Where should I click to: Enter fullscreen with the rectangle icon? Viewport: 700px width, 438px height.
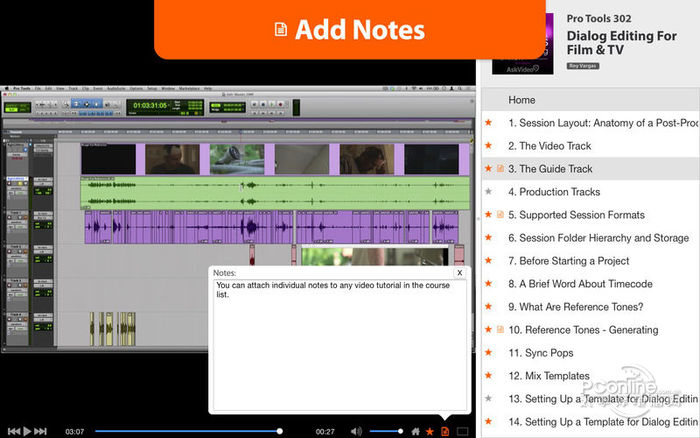click(x=462, y=431)
